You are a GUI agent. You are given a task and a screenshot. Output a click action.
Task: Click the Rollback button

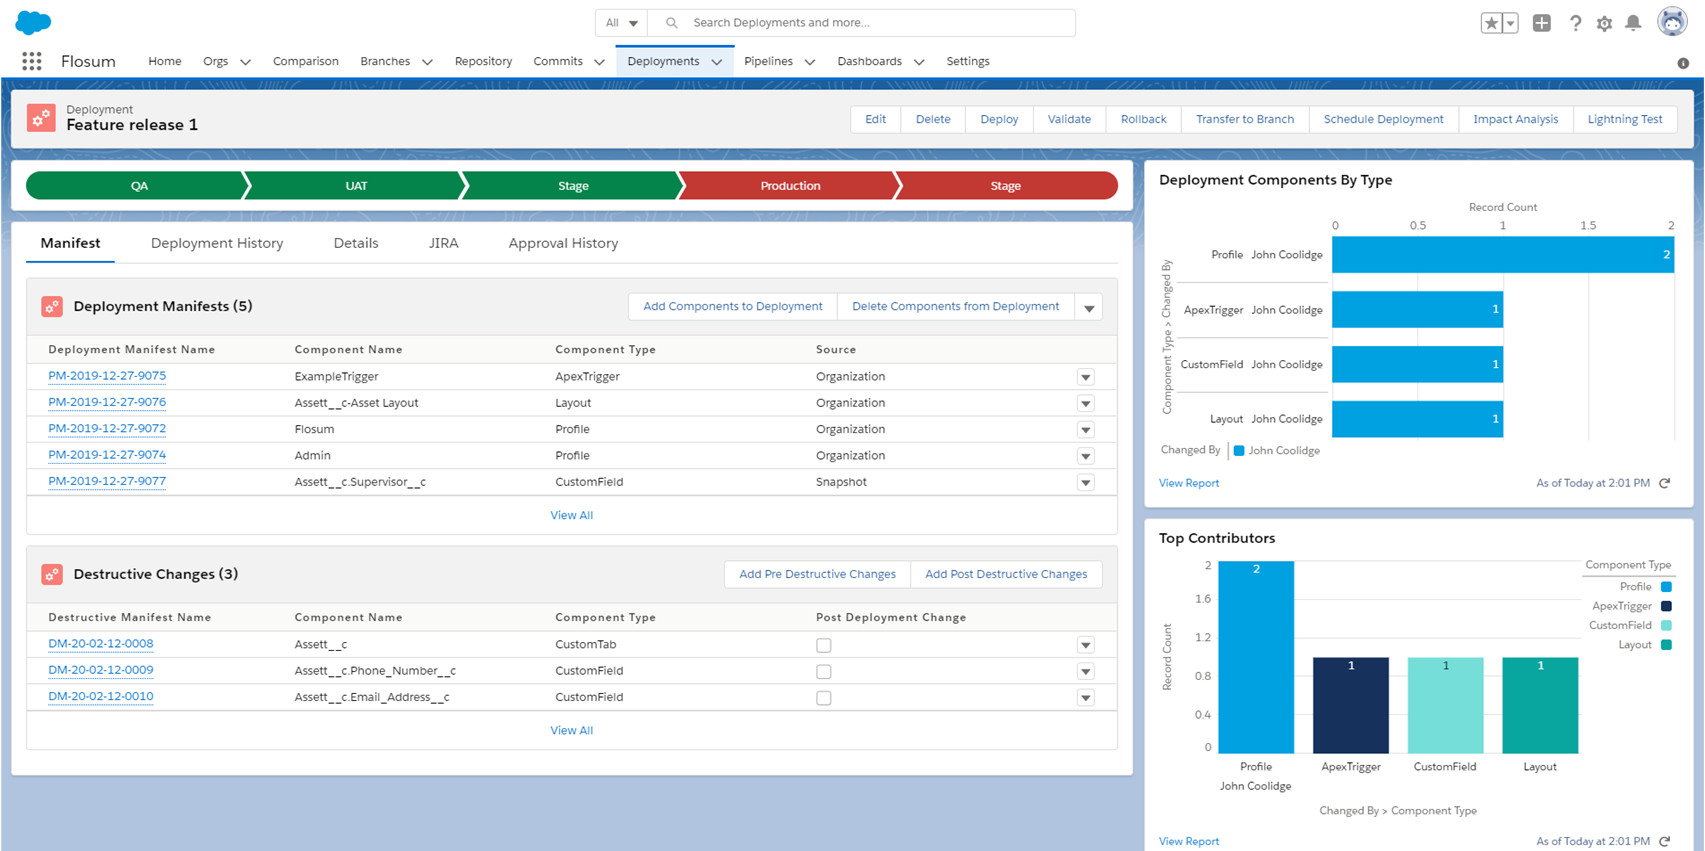pyautogui.click(x=1143, y=119)
